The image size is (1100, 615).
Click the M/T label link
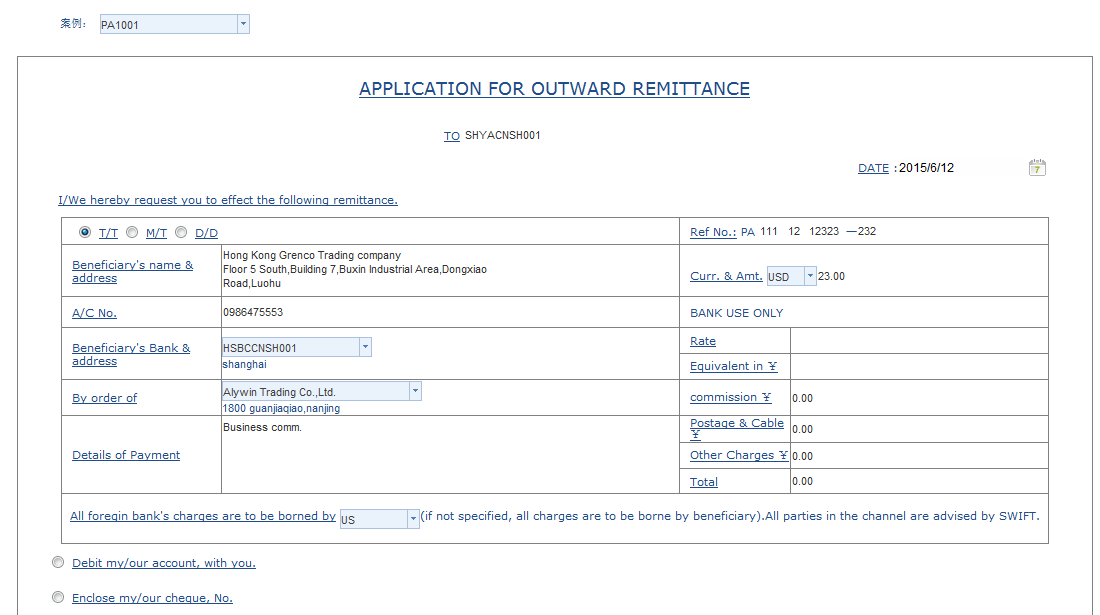point(156,233)
